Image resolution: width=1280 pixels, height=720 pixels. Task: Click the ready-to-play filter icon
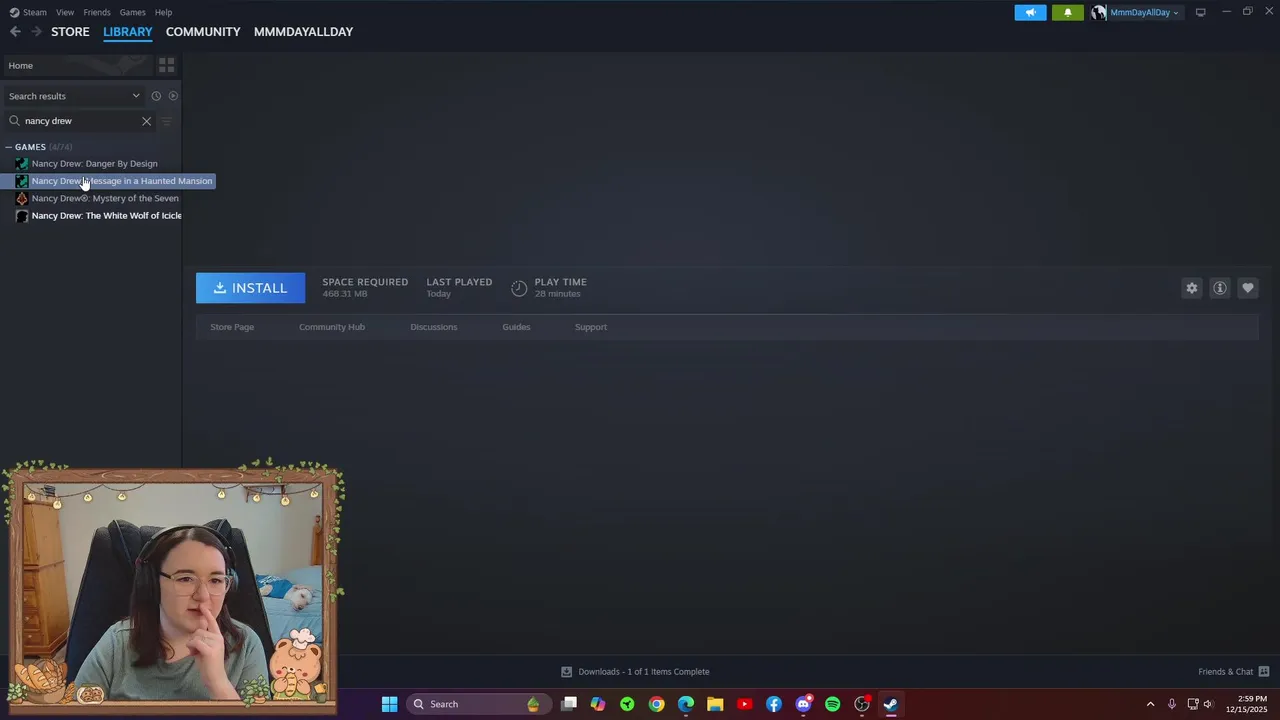173,96
